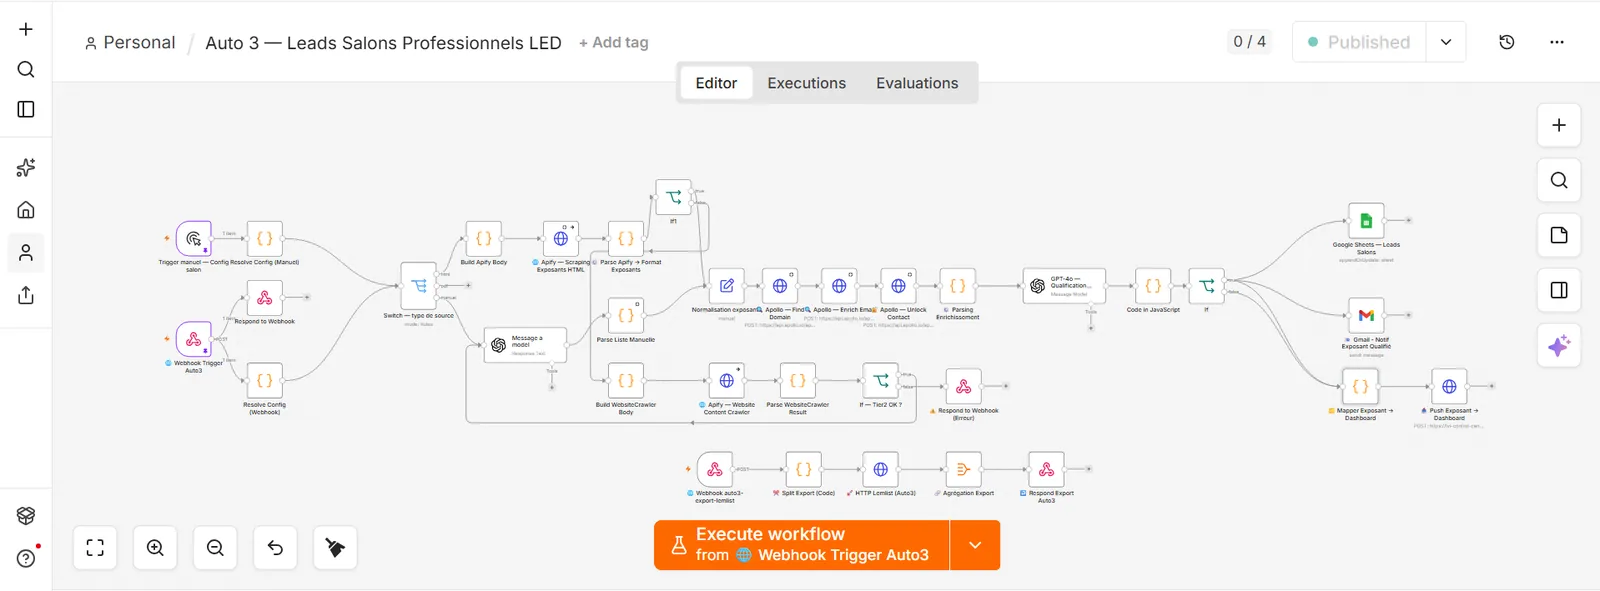
Task: Zoom in on the canvas
Action: [x=155, y=548]
